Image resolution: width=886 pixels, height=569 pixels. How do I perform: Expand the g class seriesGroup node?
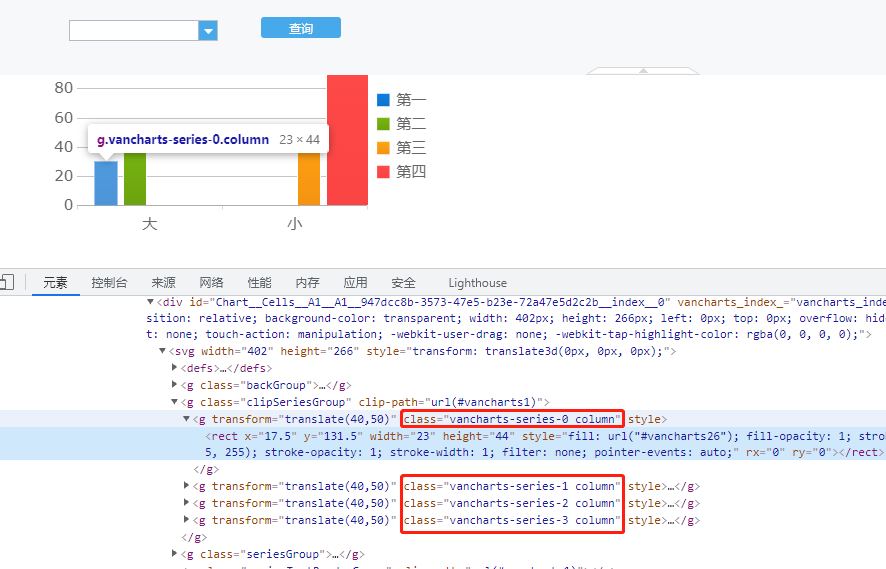point(175,553)
